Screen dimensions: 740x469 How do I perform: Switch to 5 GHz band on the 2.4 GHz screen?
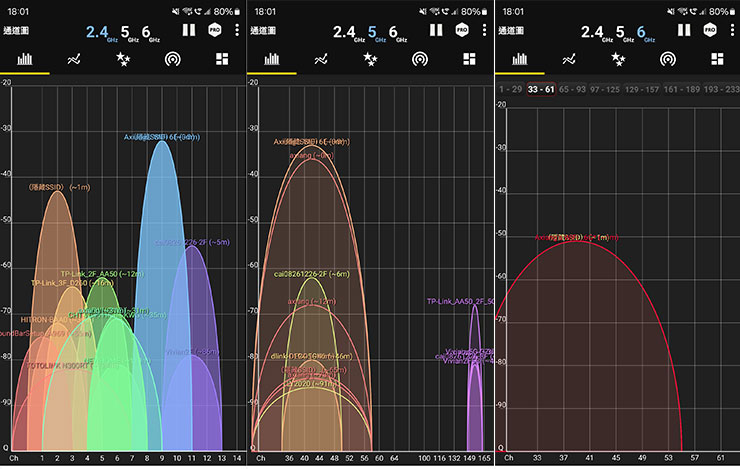pos(127,31)
